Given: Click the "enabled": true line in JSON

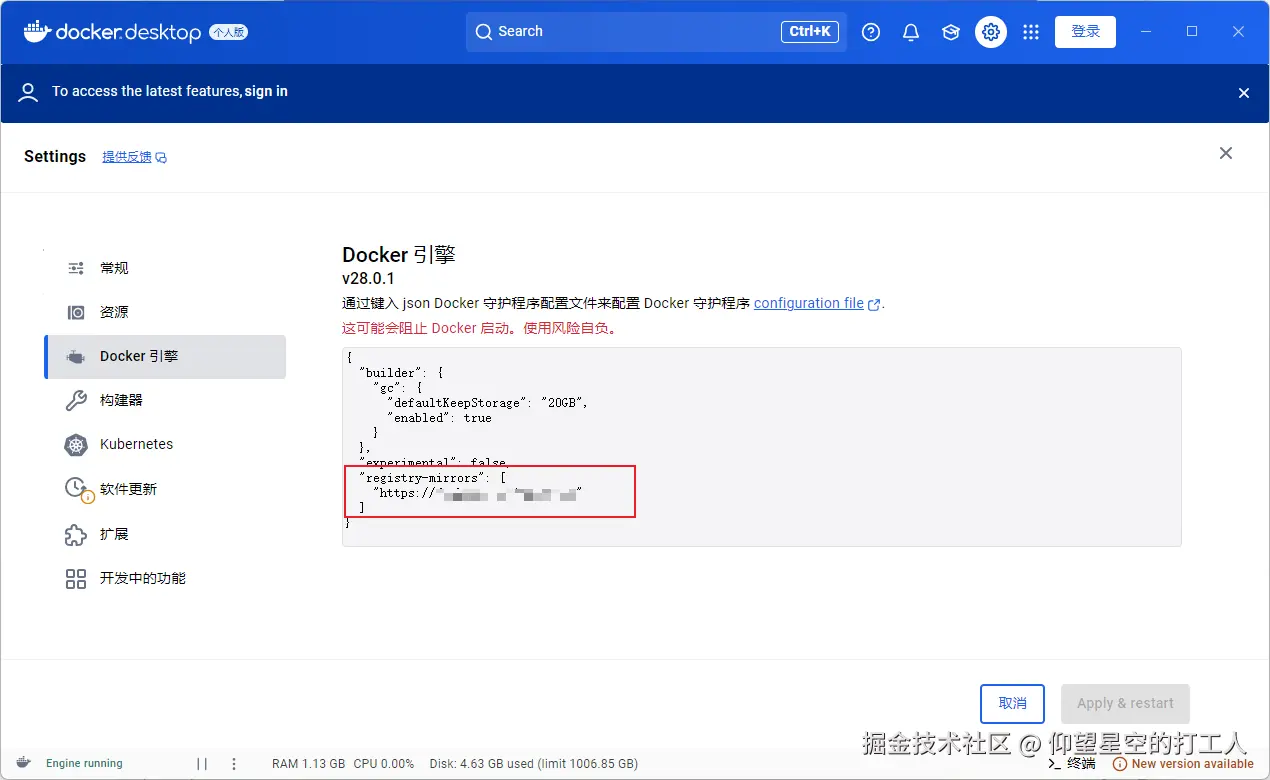Looking at the screenshot, I should [440, 418].
